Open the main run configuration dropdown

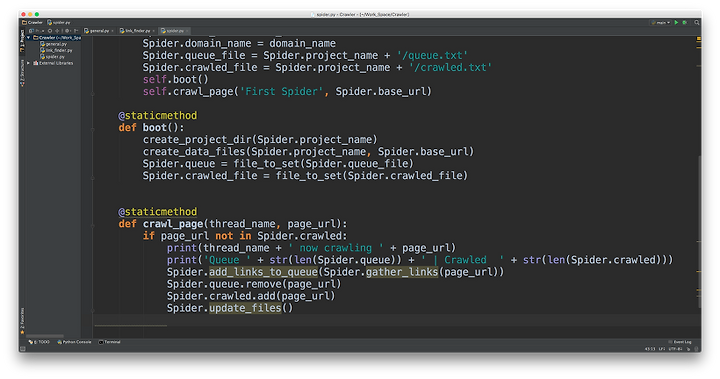click(660, 22)
